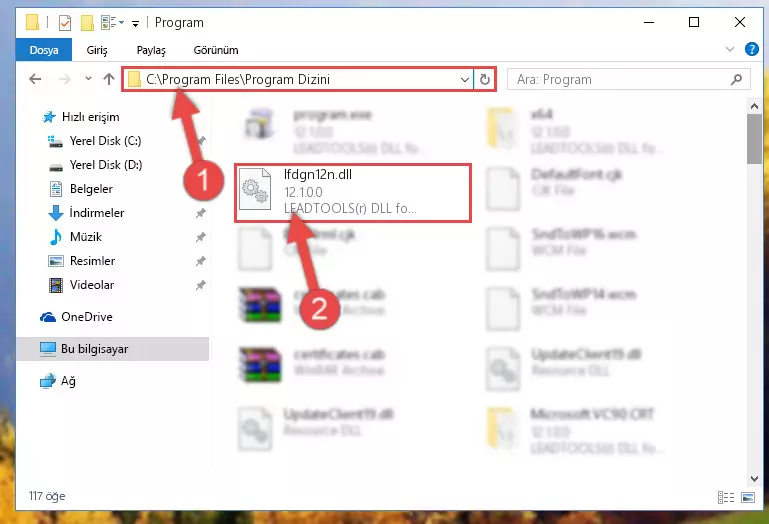
Task: Open Resimler folder in sidebar
Action: pyautogui.click(x=92, y=261)
